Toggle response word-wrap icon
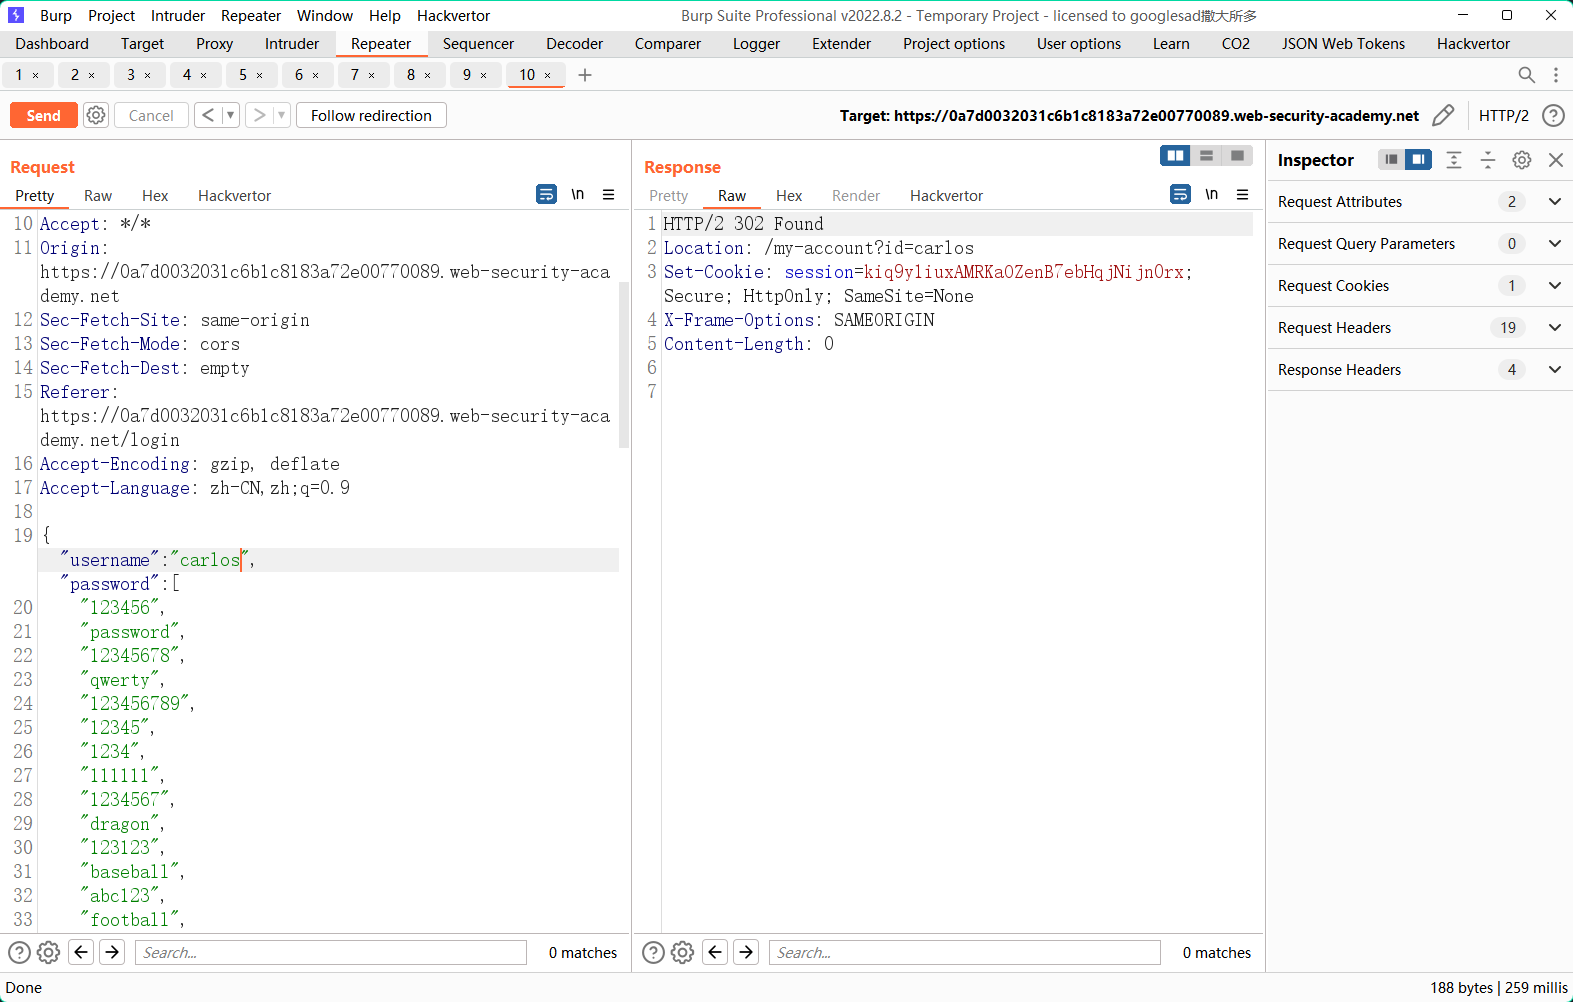This screenshot has width=1573, height=1002. 1180,194
